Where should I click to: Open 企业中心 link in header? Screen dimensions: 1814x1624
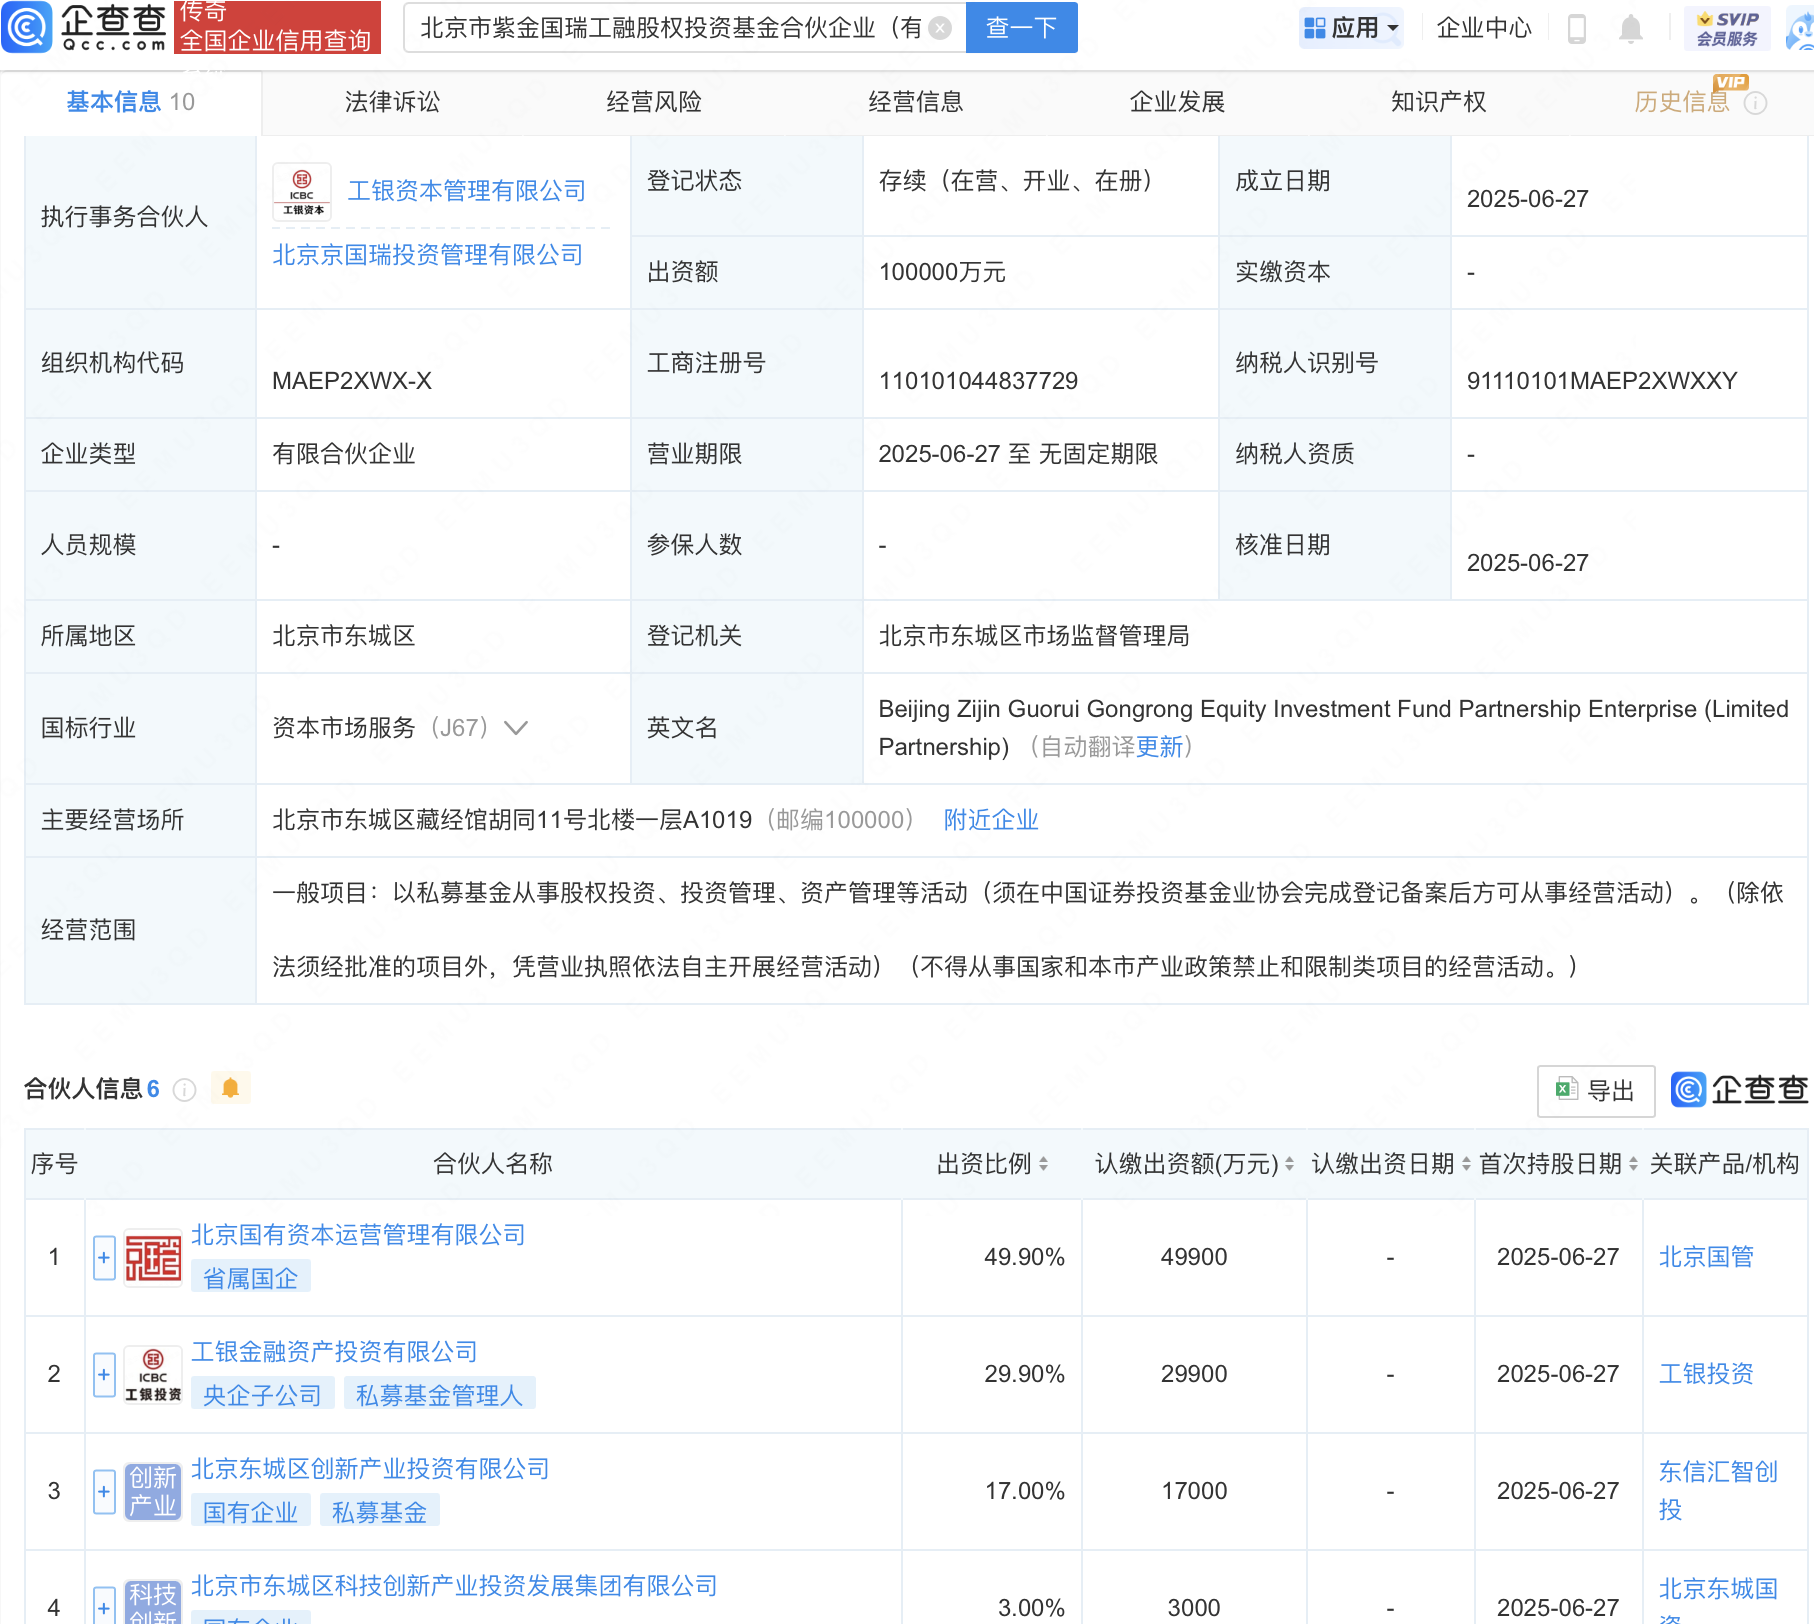pos(1484,28)
